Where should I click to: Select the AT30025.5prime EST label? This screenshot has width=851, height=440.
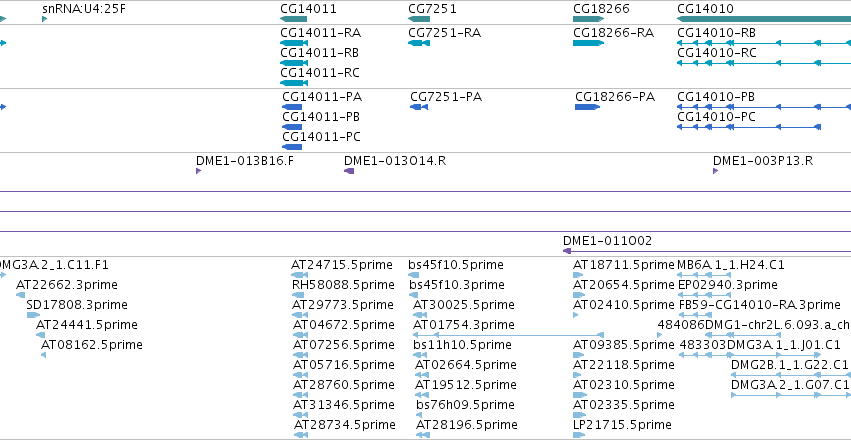pos(463,304)
